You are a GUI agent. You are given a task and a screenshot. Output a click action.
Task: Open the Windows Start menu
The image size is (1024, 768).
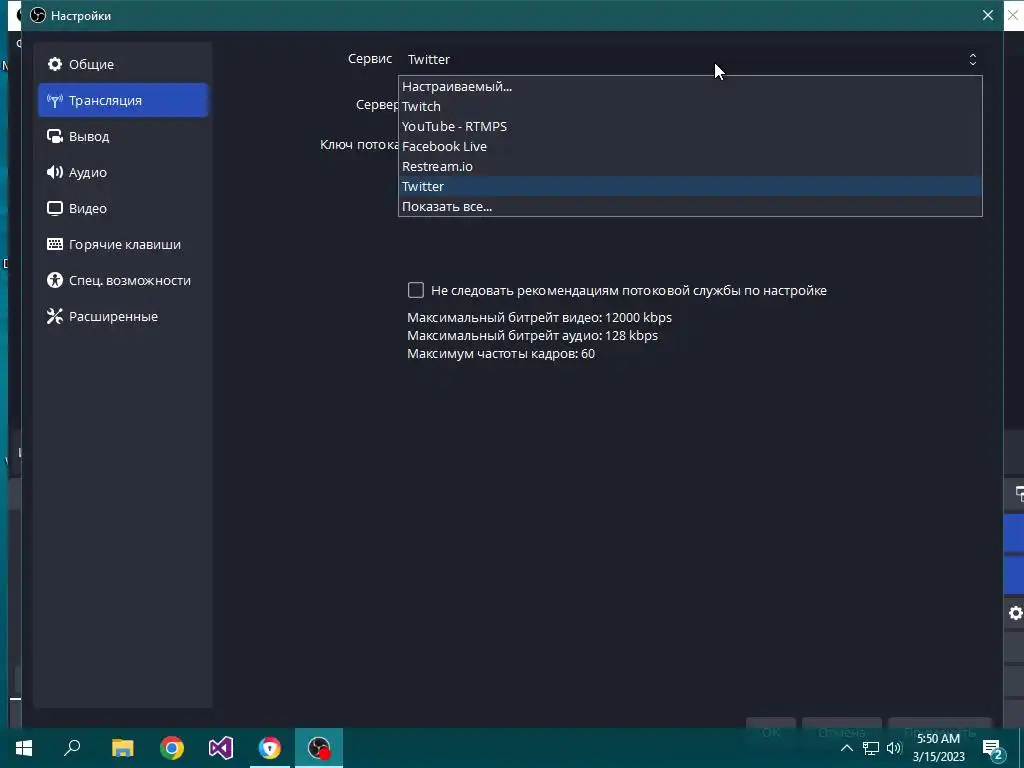pyautogui.click(x=24, y=748)
